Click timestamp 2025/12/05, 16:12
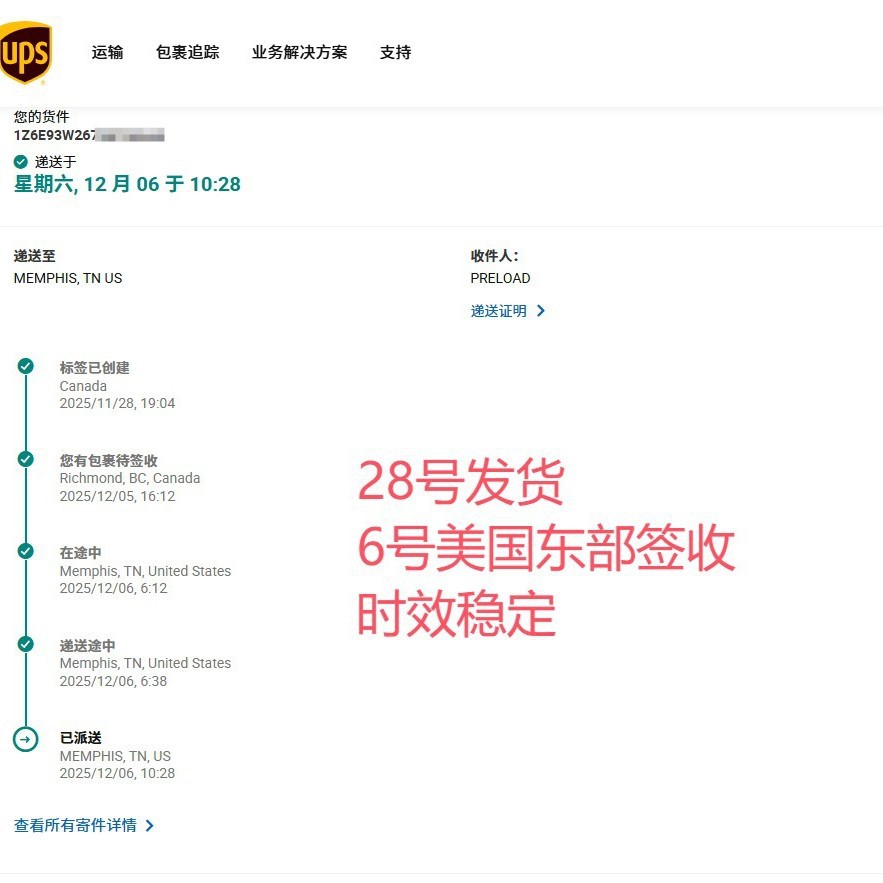This screenshot has width=883, height=883. pyautogui.click(x=117, y=496)
